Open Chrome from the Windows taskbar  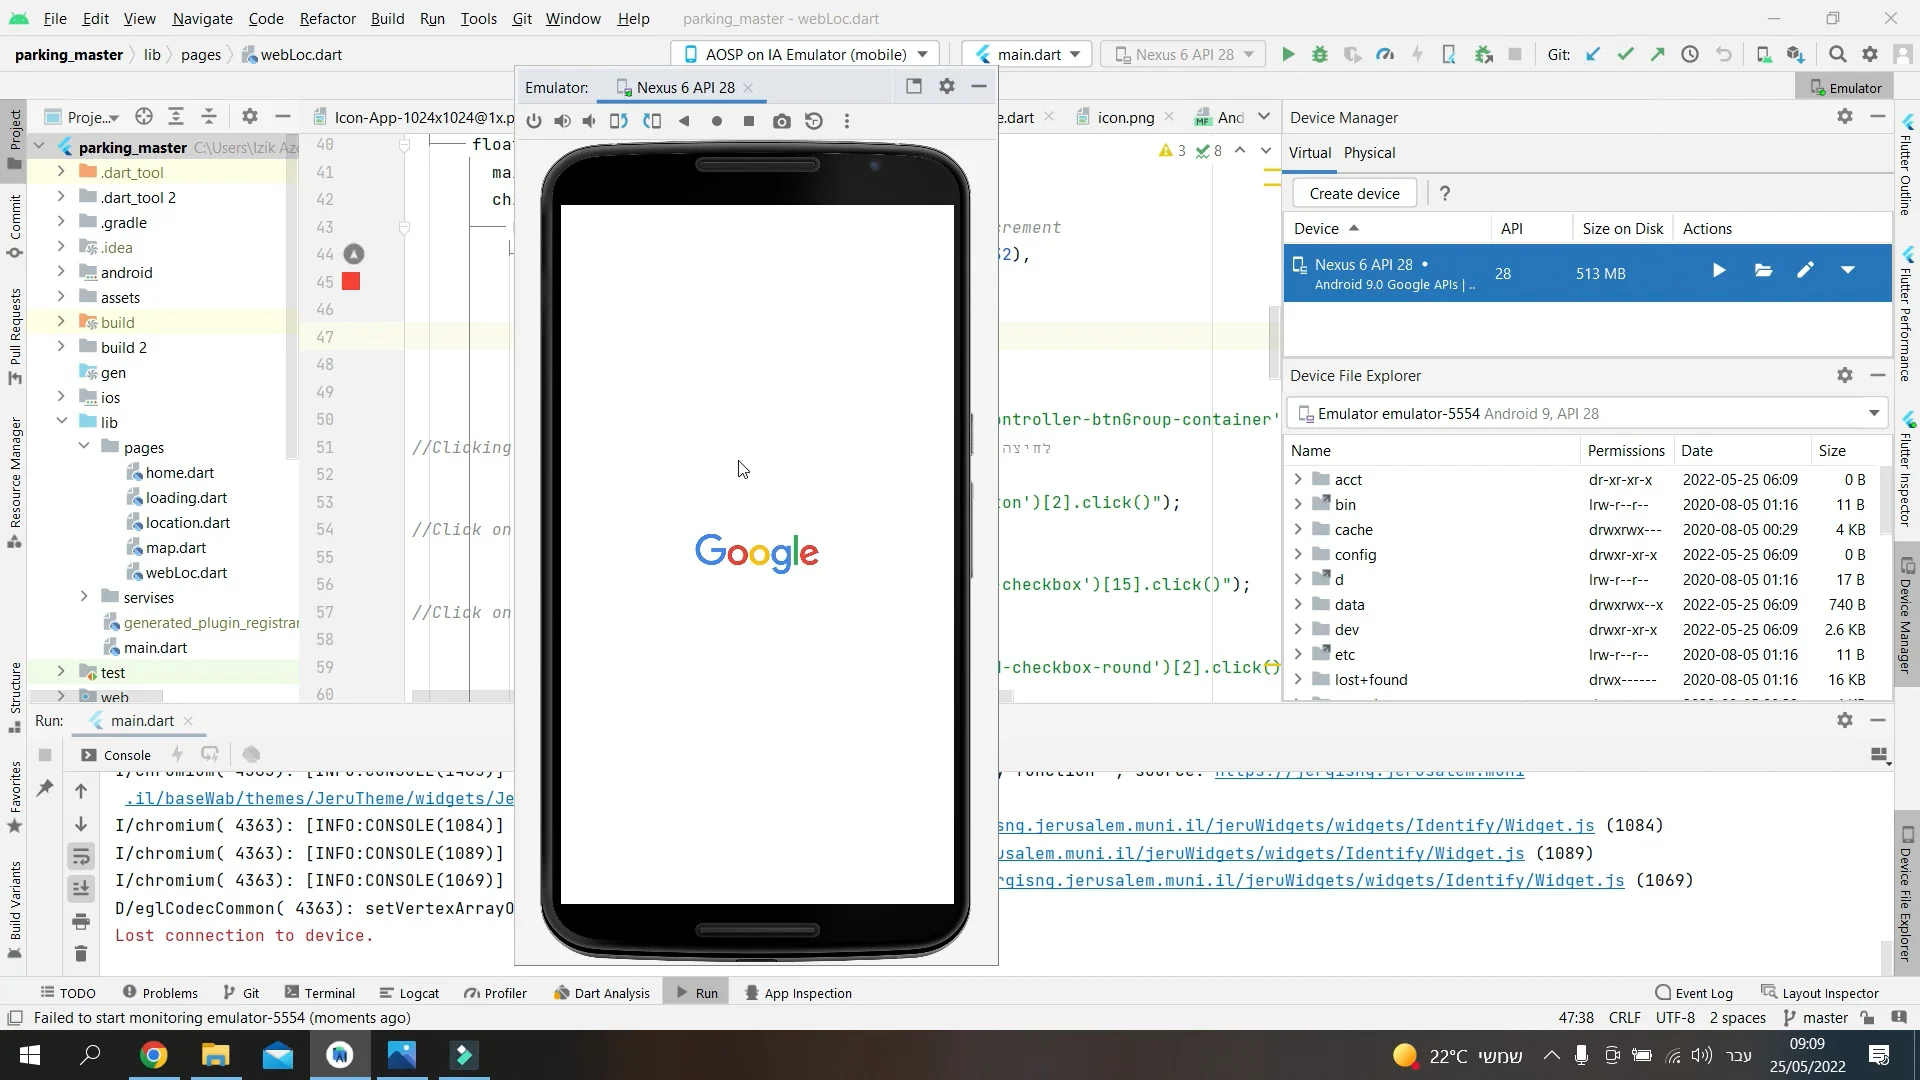click(153, 1055)
